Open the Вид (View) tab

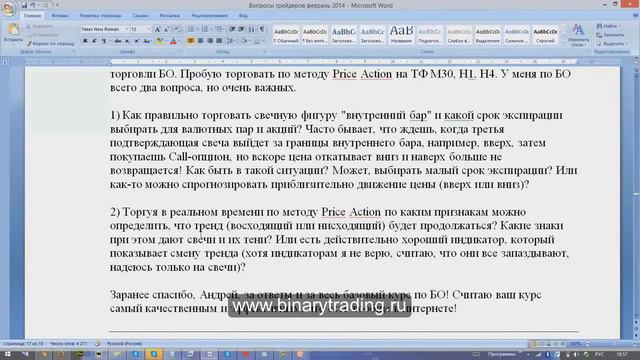tap(243, 16)
